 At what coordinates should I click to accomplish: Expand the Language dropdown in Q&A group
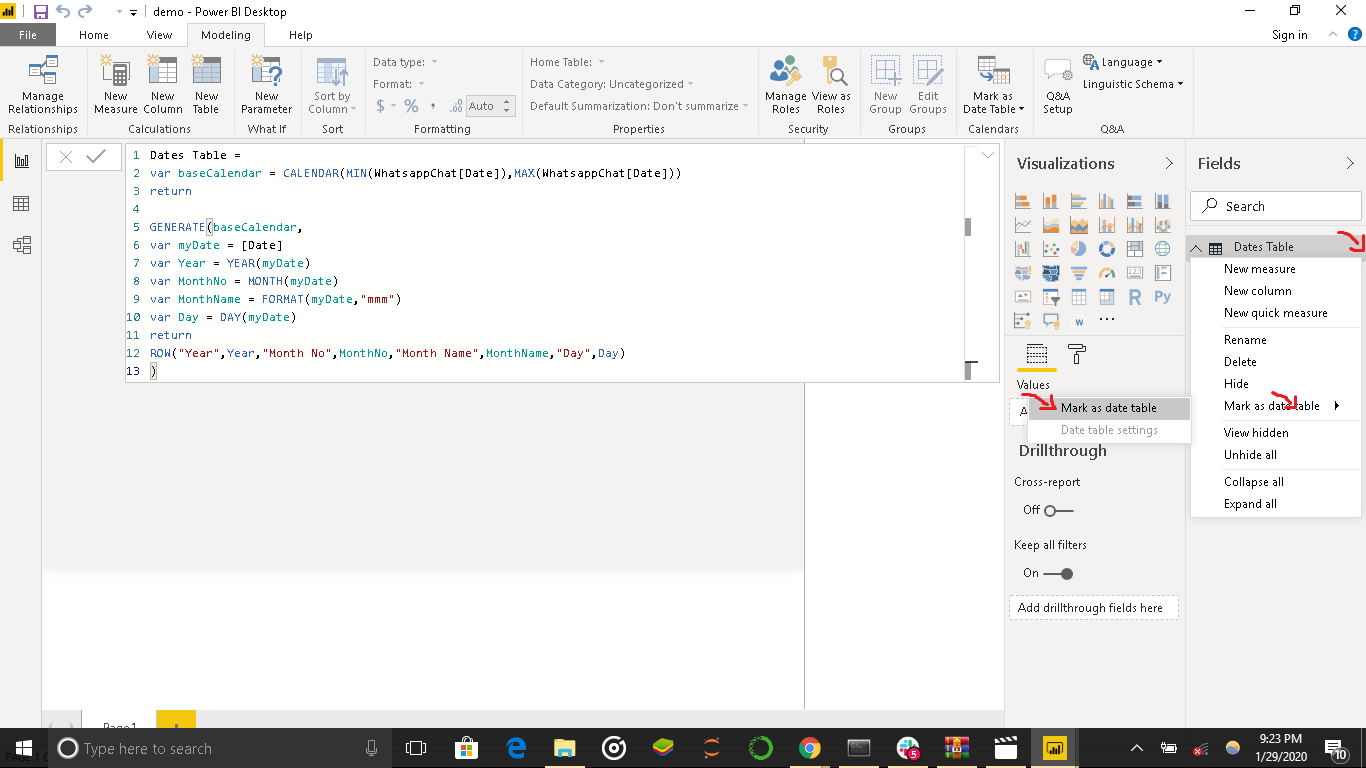point(1126,62)
